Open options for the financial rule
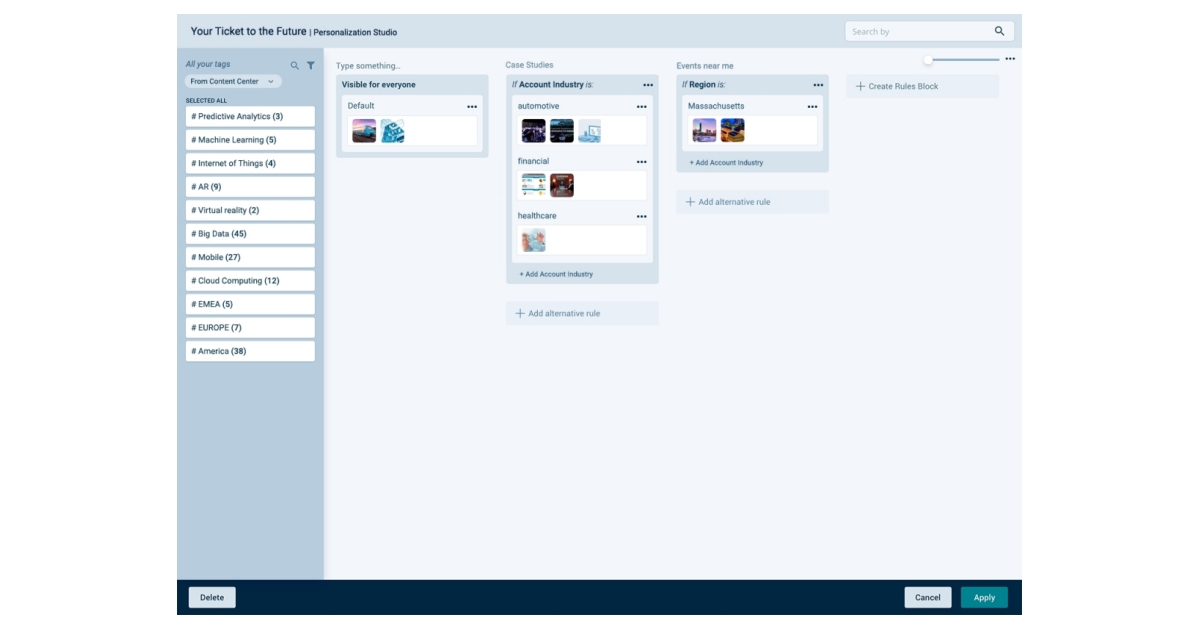This screenshot has height=627, width=1200. (x=644, y=160)
